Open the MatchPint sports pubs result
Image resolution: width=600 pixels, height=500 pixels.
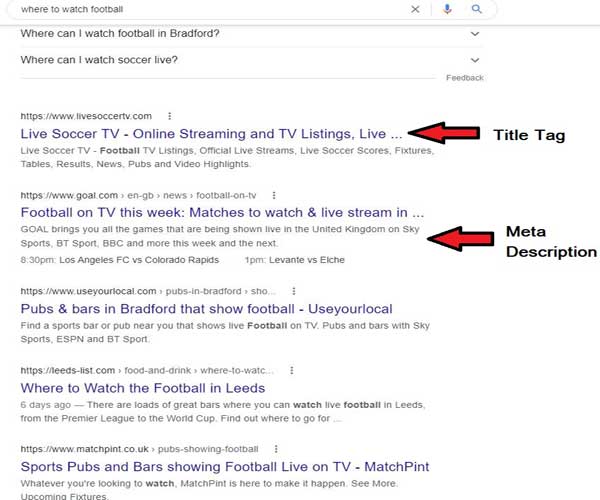(x=225, y=467)
